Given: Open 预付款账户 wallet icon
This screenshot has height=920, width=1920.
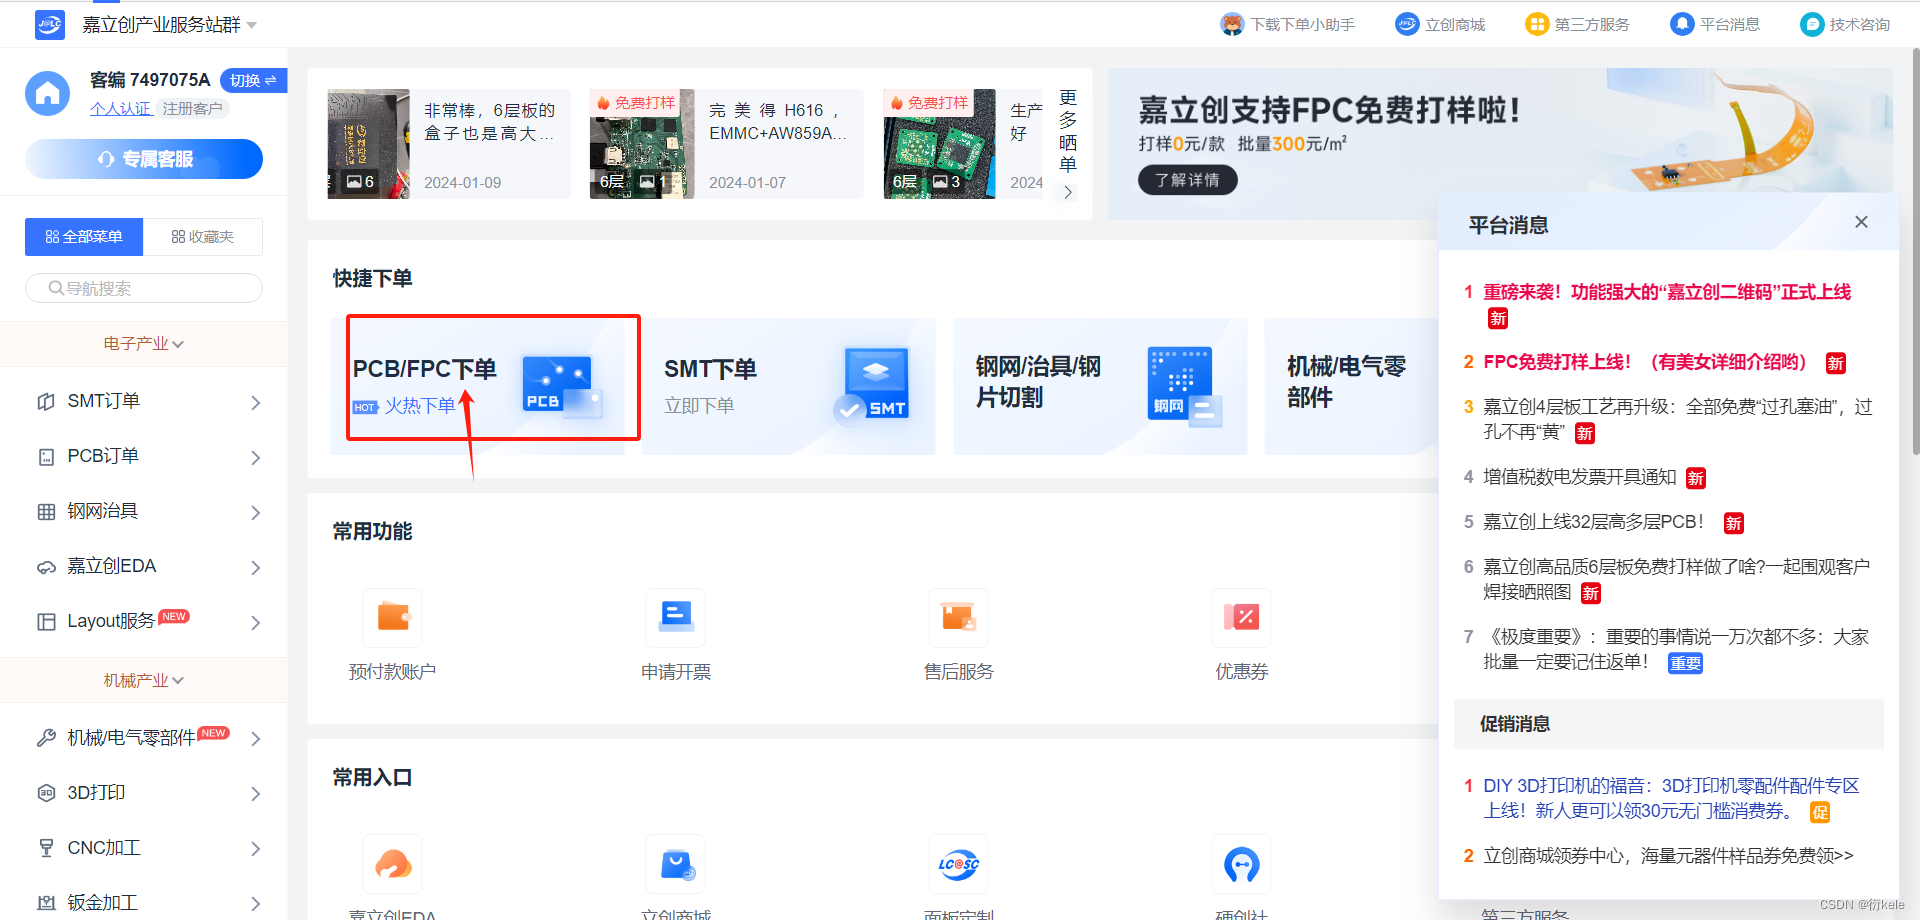Looking at the screenshot, I should click(393, 616).
